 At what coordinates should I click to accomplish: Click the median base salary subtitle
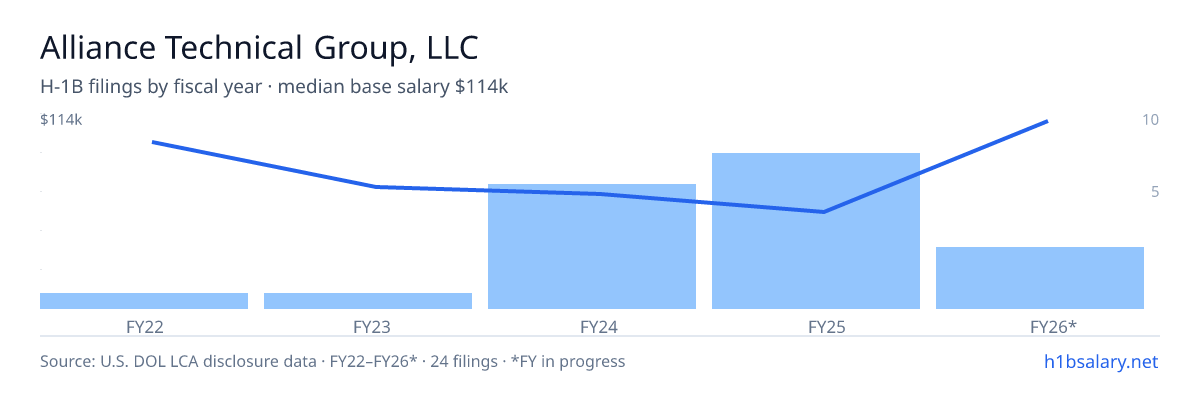(274, 87)
